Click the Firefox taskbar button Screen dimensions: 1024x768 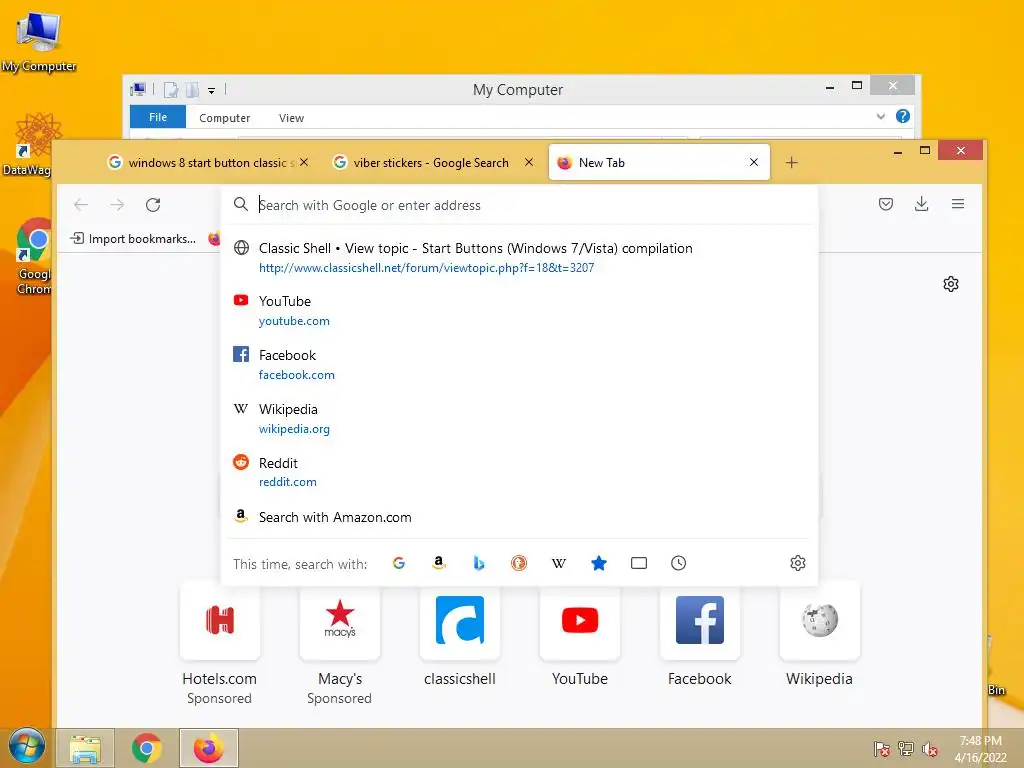208,748
